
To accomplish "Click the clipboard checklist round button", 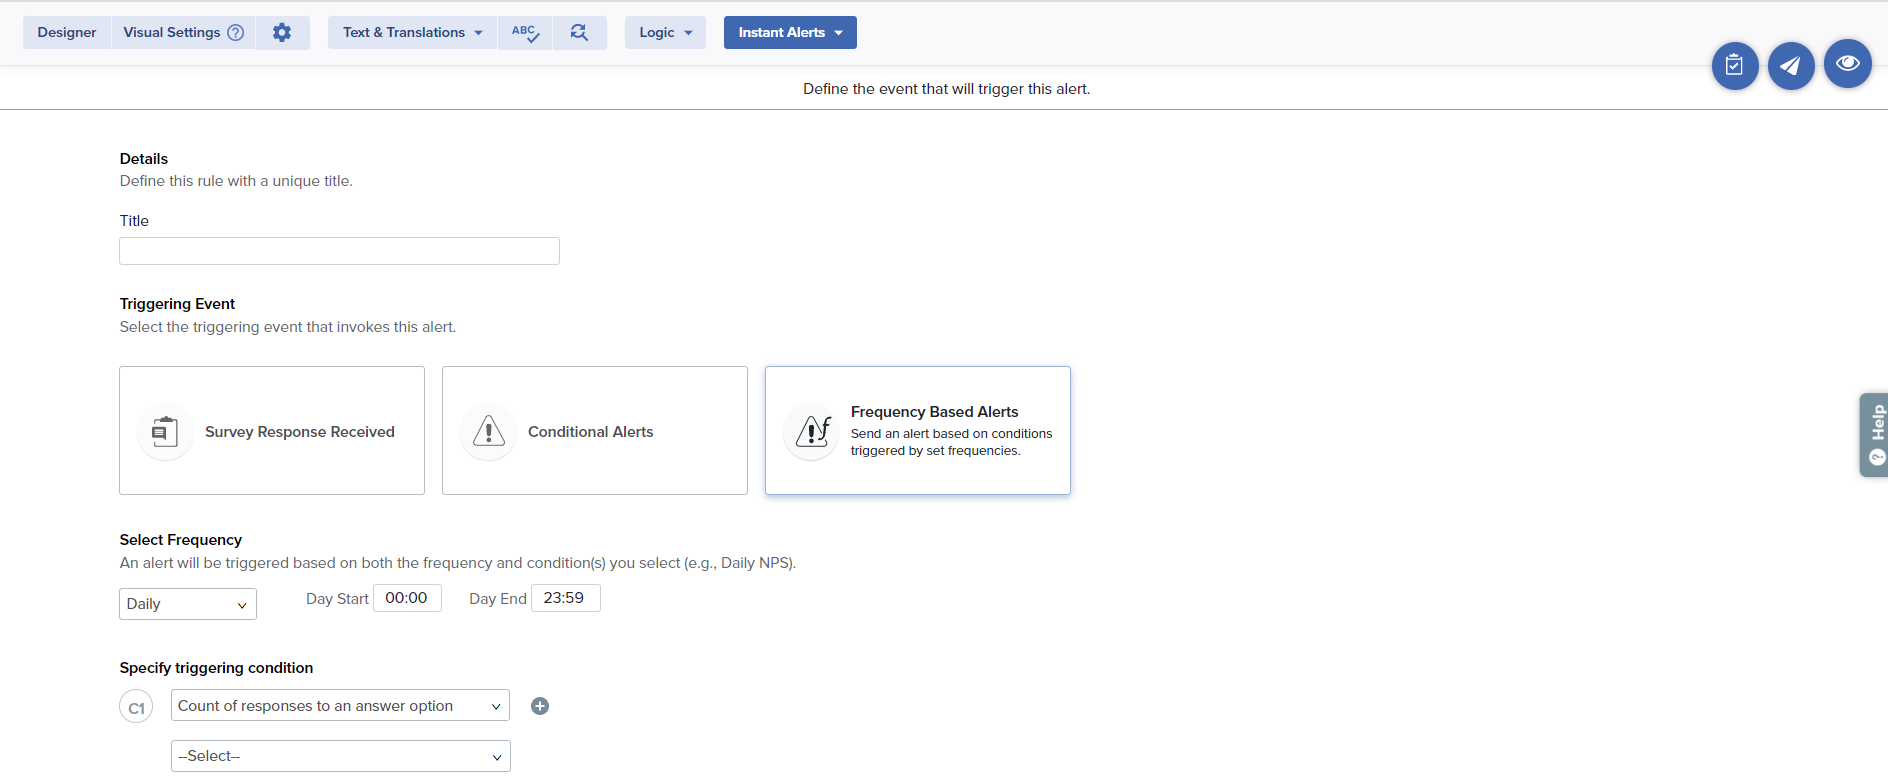I will click(x=1734, y=66).
